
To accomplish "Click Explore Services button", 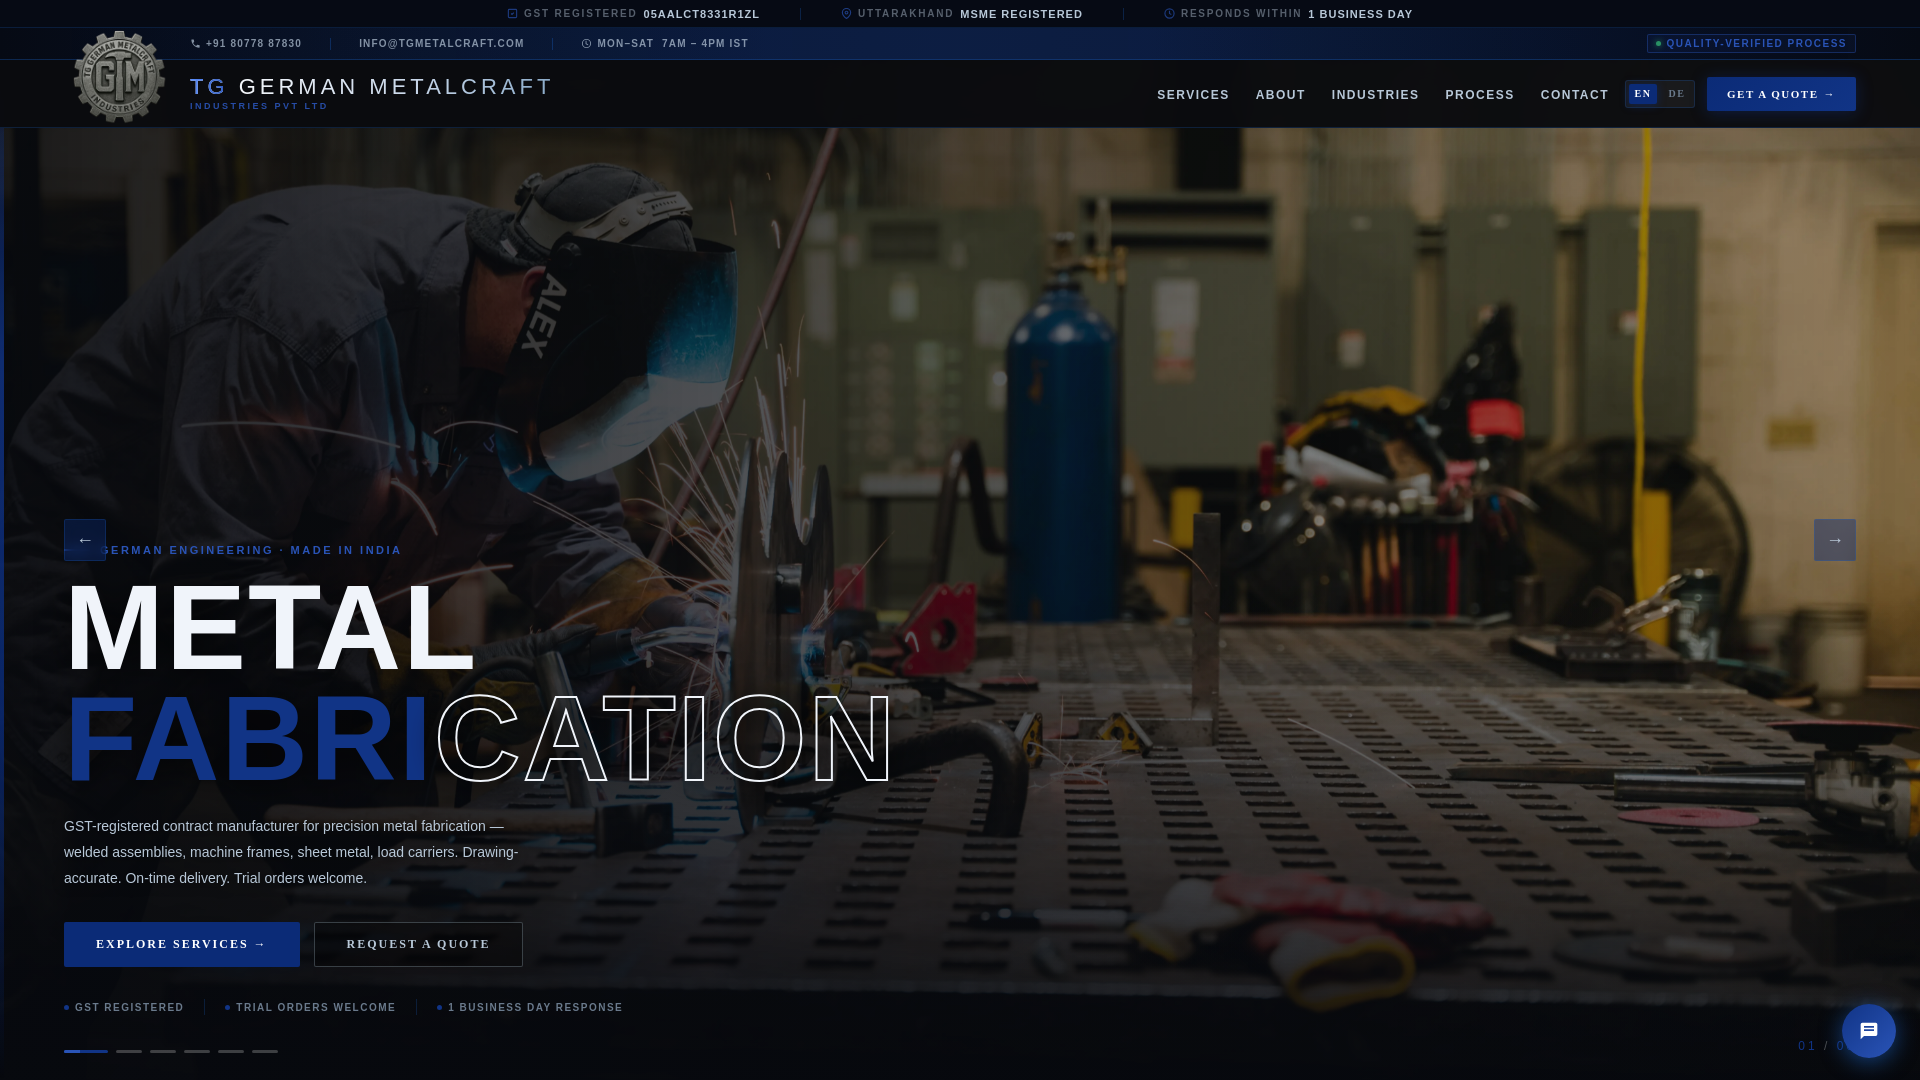I will click(x=182, y=944).
